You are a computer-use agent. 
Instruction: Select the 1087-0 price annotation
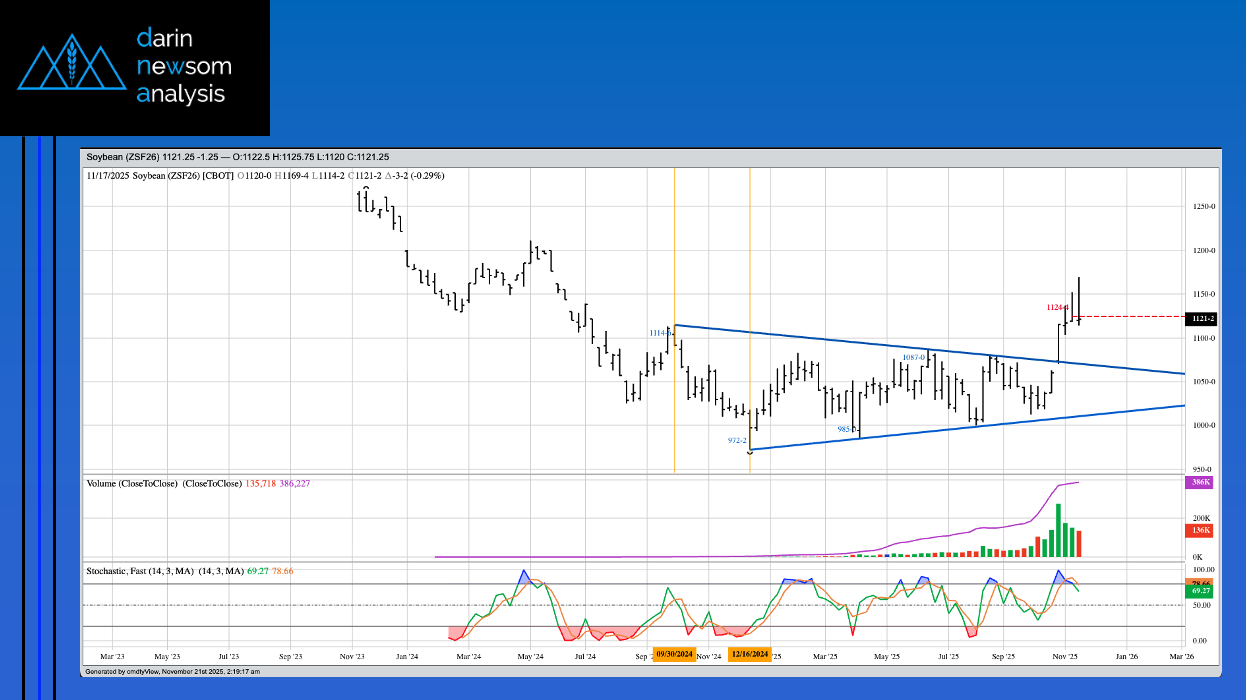(913, 357)
